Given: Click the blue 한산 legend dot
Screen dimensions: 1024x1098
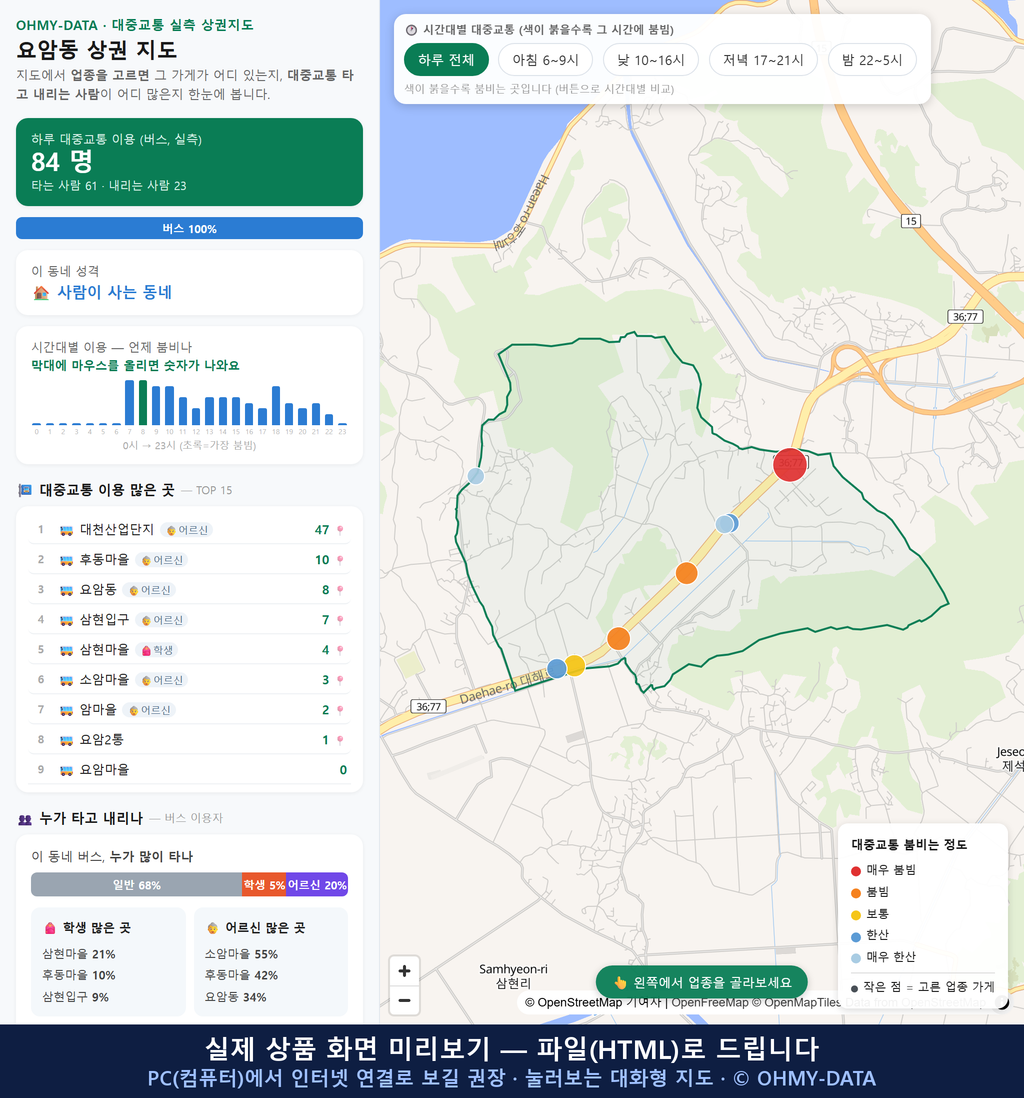Looking at the screenshot, I should coord(856,937).
